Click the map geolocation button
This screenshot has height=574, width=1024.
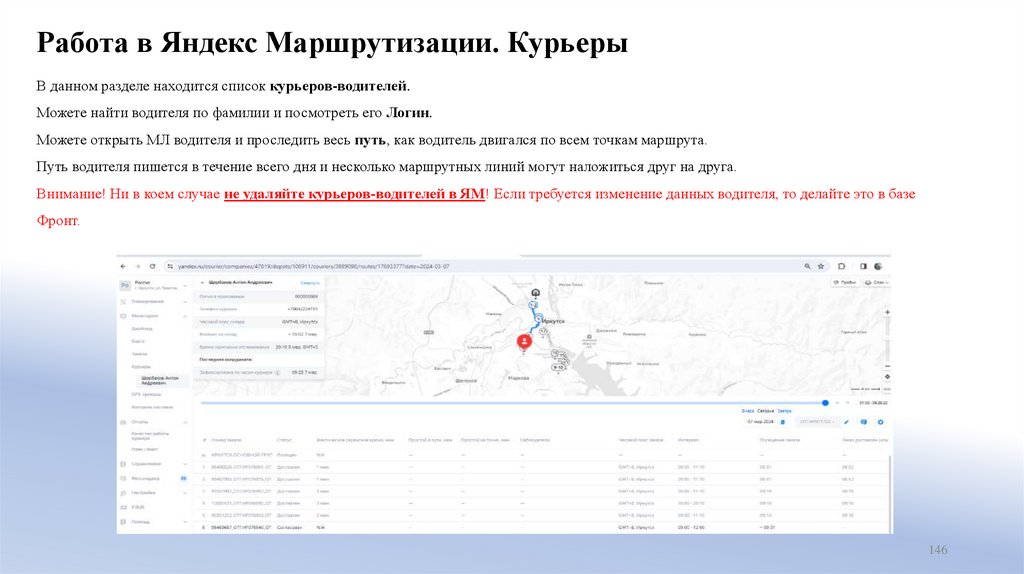[888, 377]
